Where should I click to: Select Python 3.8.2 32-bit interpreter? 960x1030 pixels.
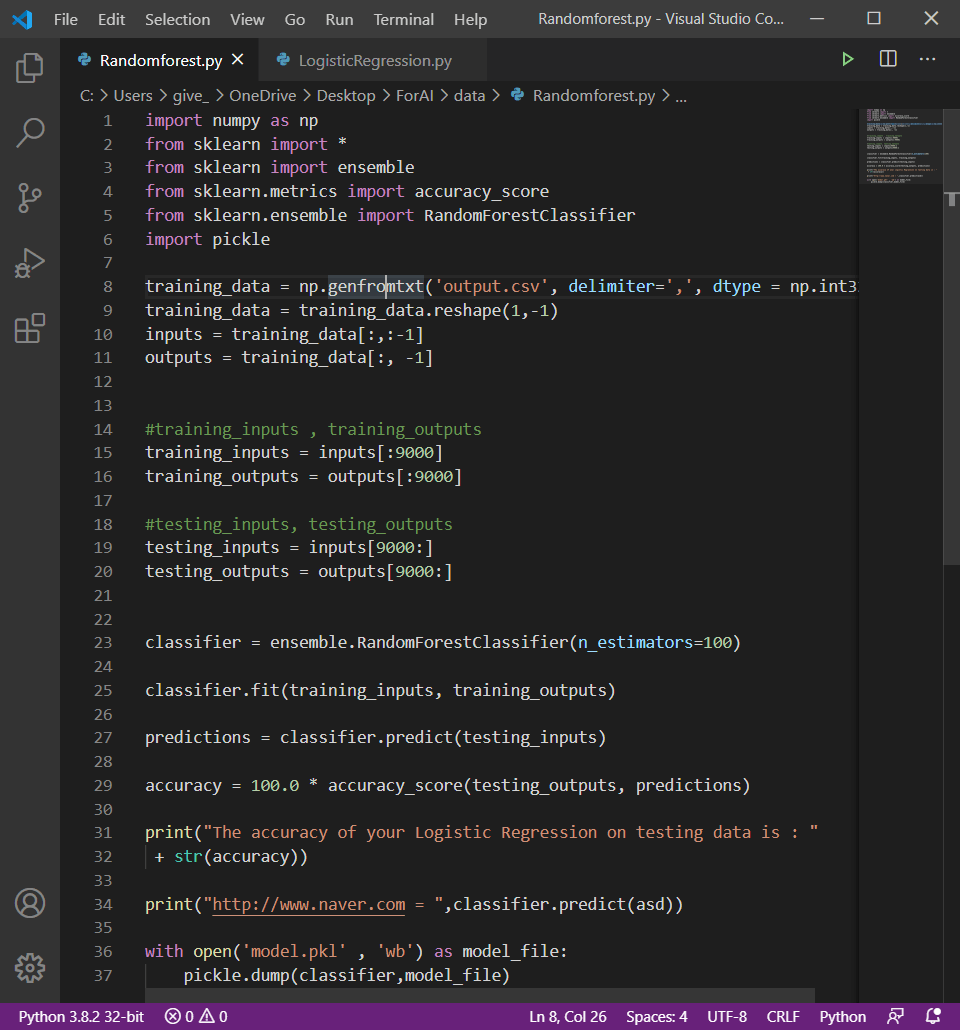pos(81,1017)
